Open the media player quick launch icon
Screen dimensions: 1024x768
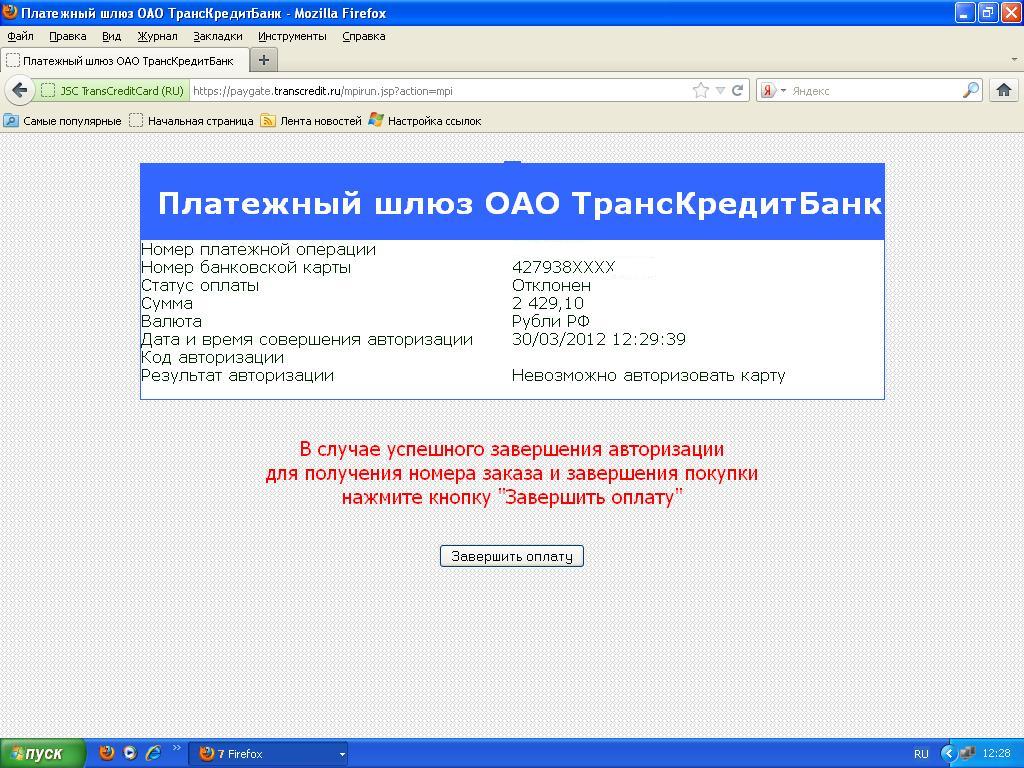tap(130, 753)
